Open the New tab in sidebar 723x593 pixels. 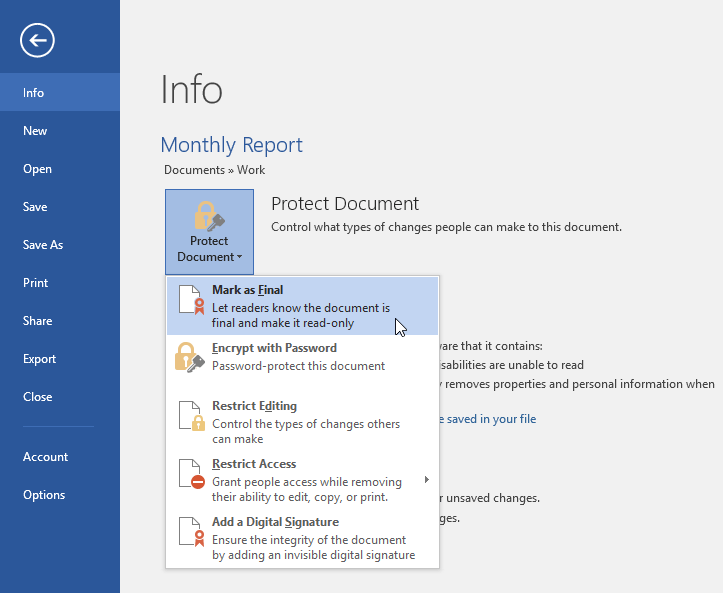point(35,131)
